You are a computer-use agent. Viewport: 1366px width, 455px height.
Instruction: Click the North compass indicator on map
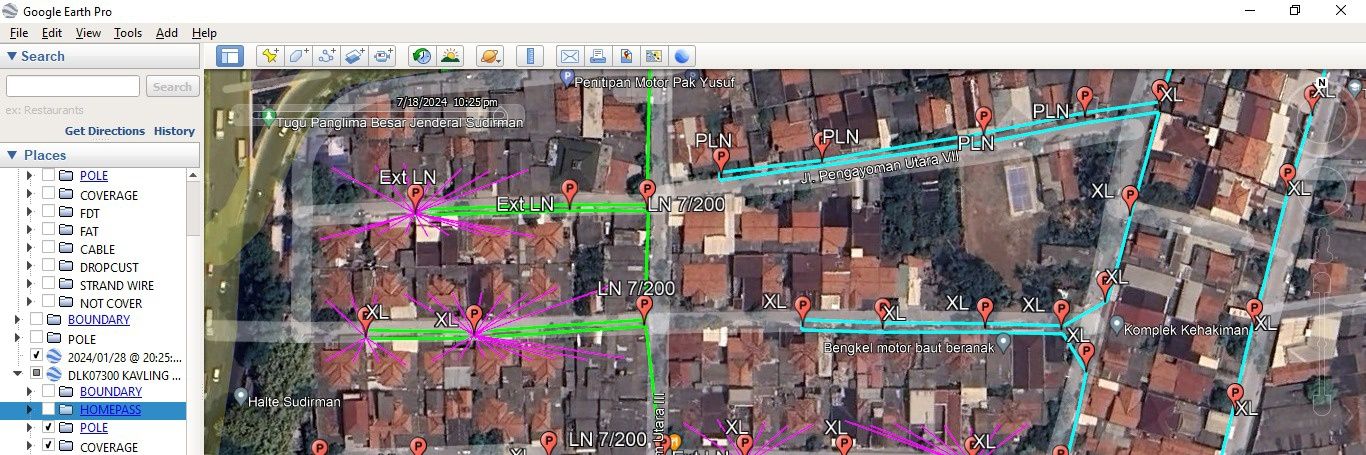point(1323,82)
